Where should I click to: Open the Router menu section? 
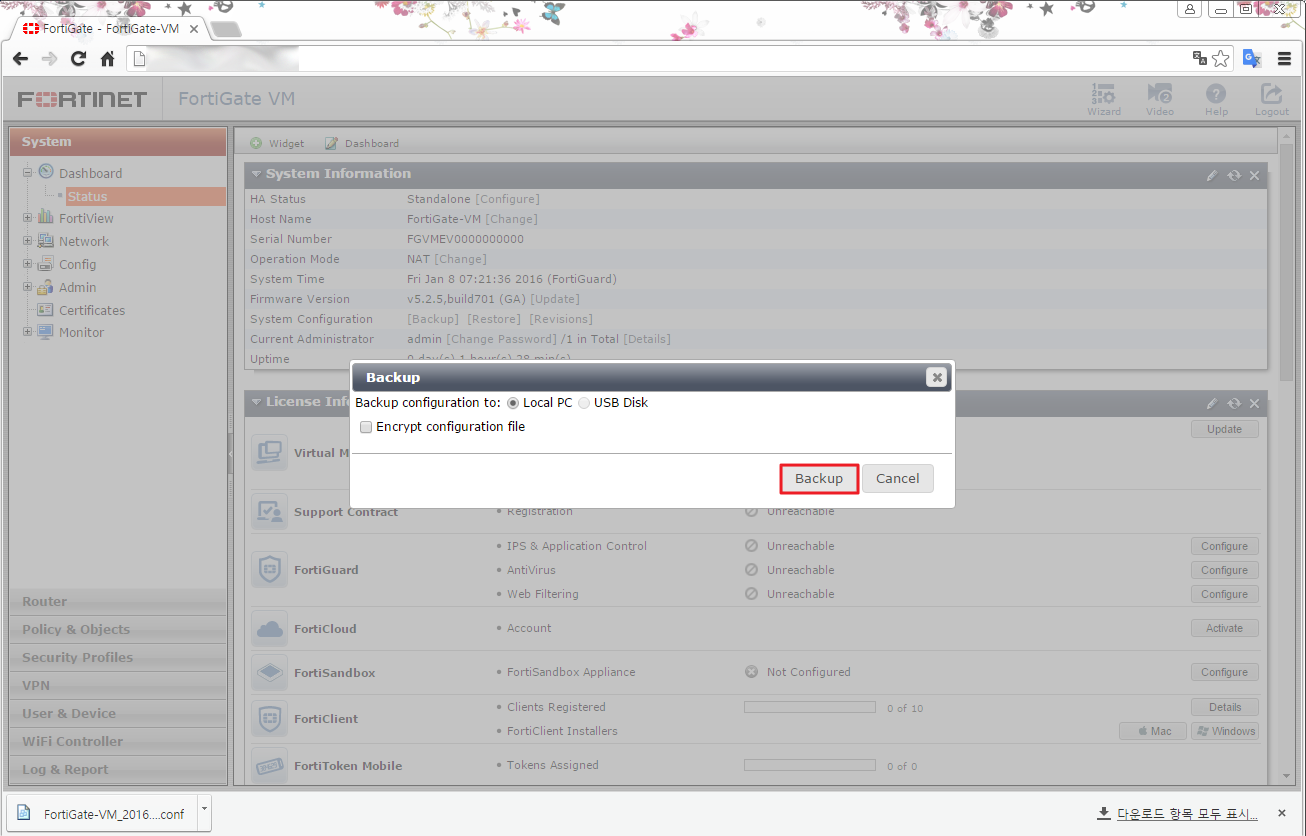118,601
